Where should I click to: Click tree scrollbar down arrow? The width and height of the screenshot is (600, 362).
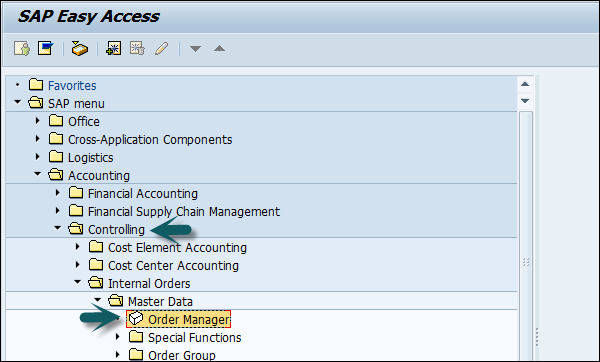point(525,101)
